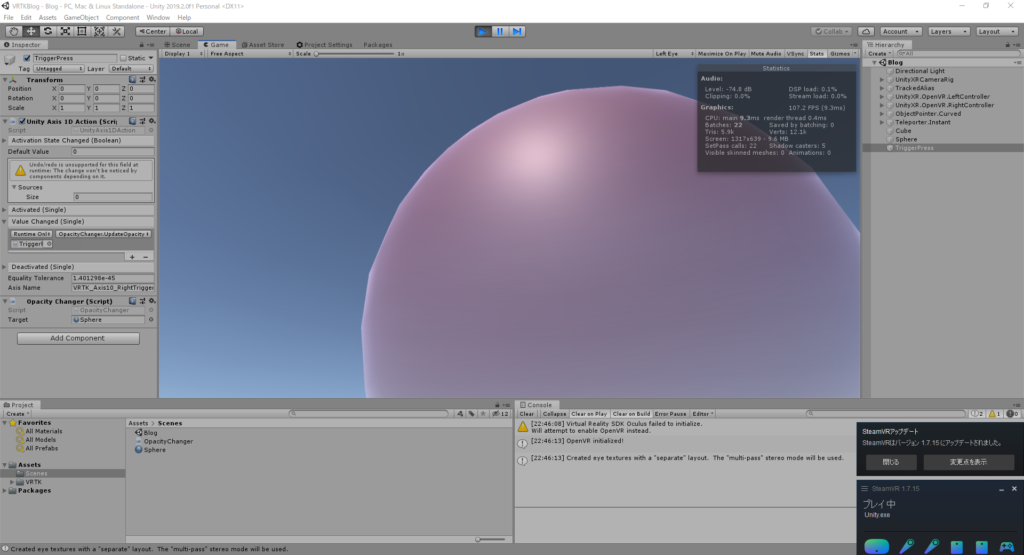The height and width of the screenshot is (555, 1024).
Task: Expand UnityXRCameraRig in Hierarchy
Action: [x=882, y=80]
